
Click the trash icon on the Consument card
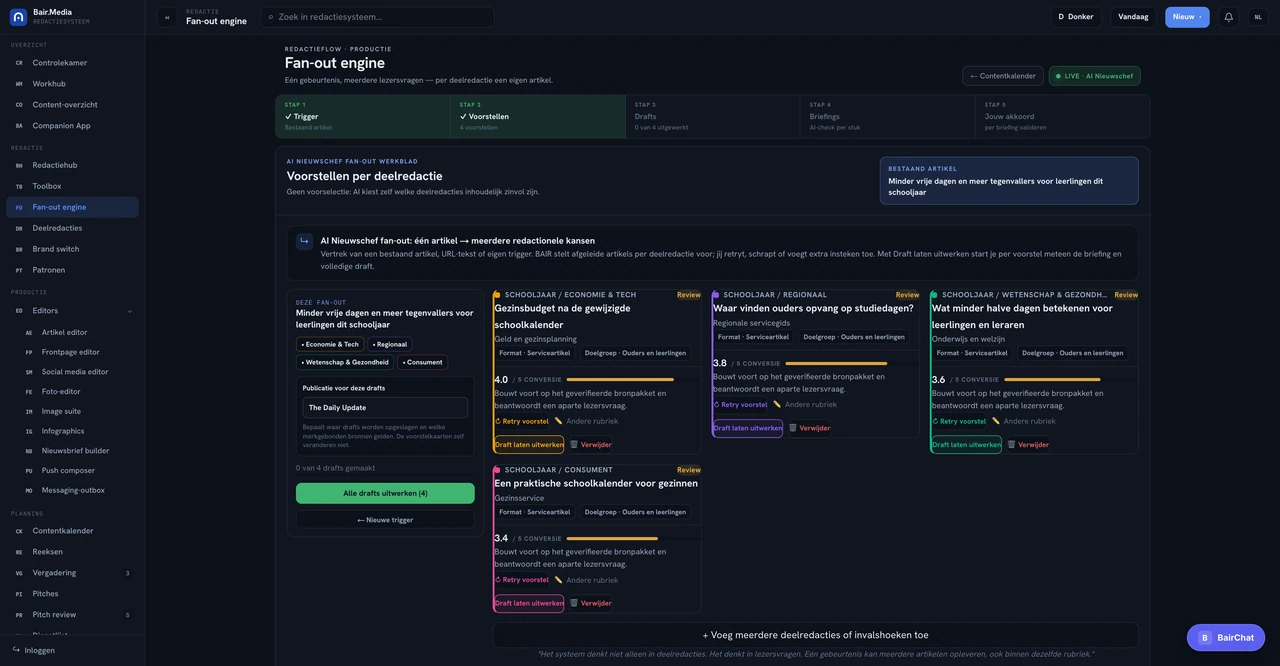click(x=574, y=603)
